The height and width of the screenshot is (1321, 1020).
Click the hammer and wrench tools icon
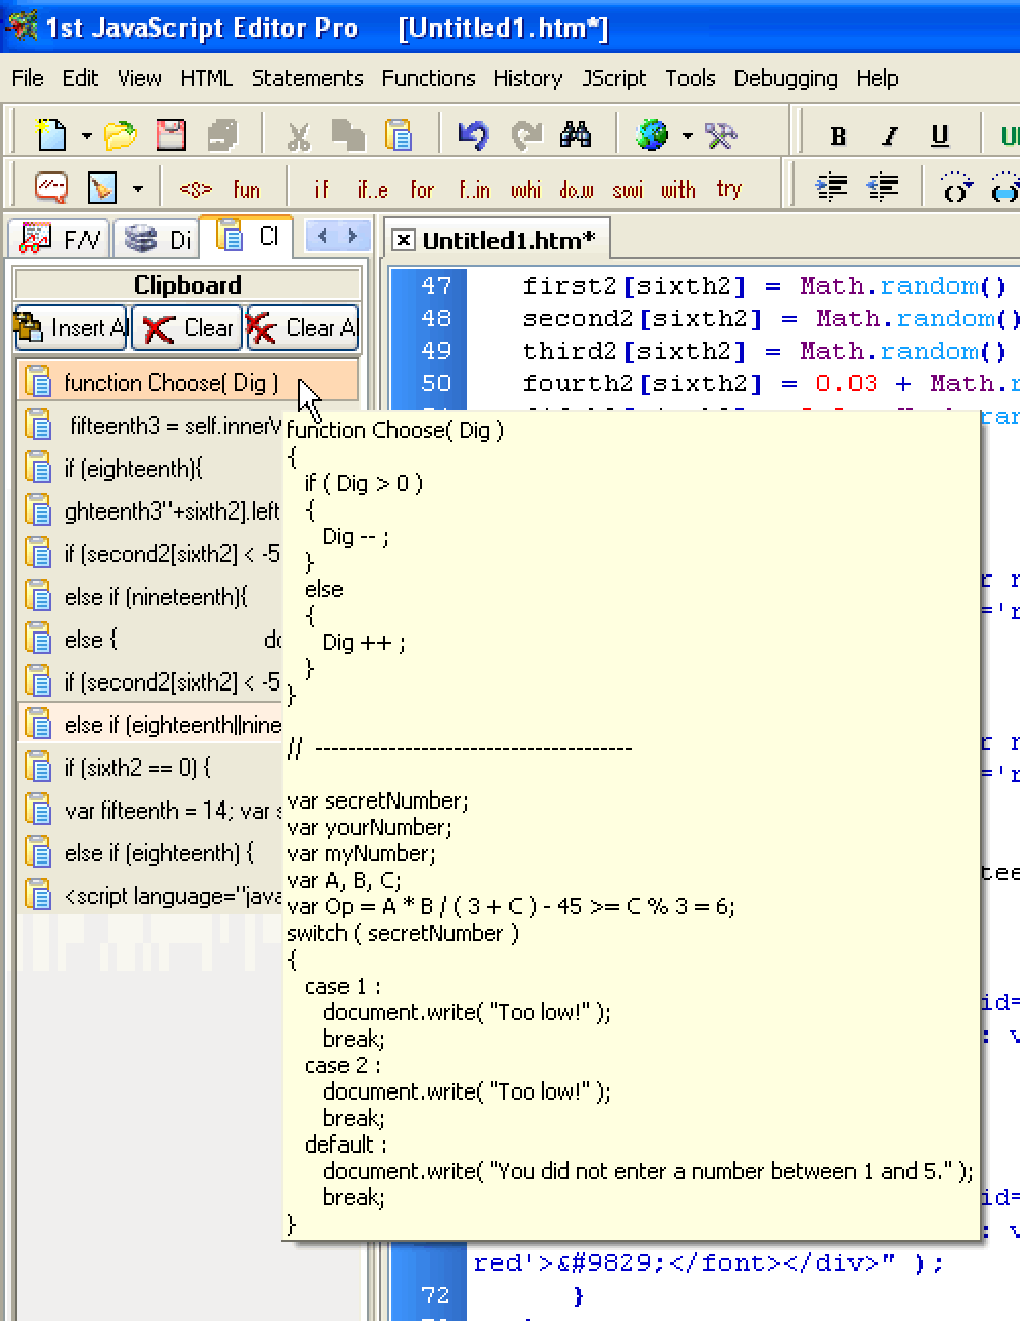(x=720, y=135)
